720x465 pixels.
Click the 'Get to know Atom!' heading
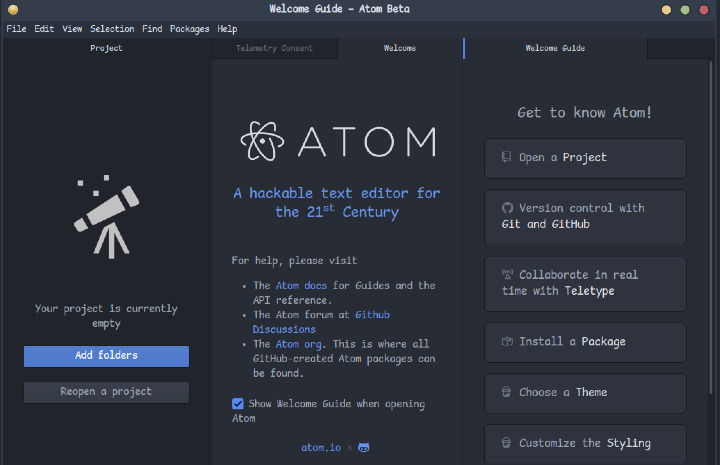[584, 112]
